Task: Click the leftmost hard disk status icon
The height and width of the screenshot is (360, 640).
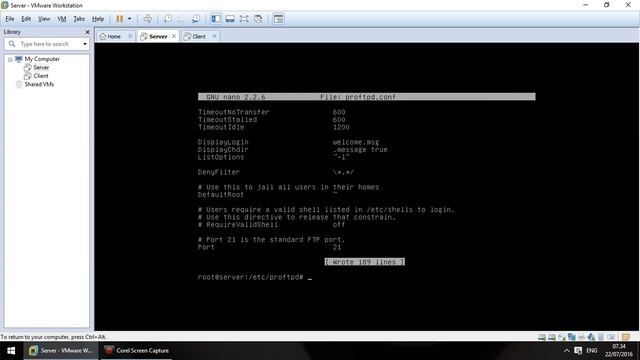Action: [542, 337]
